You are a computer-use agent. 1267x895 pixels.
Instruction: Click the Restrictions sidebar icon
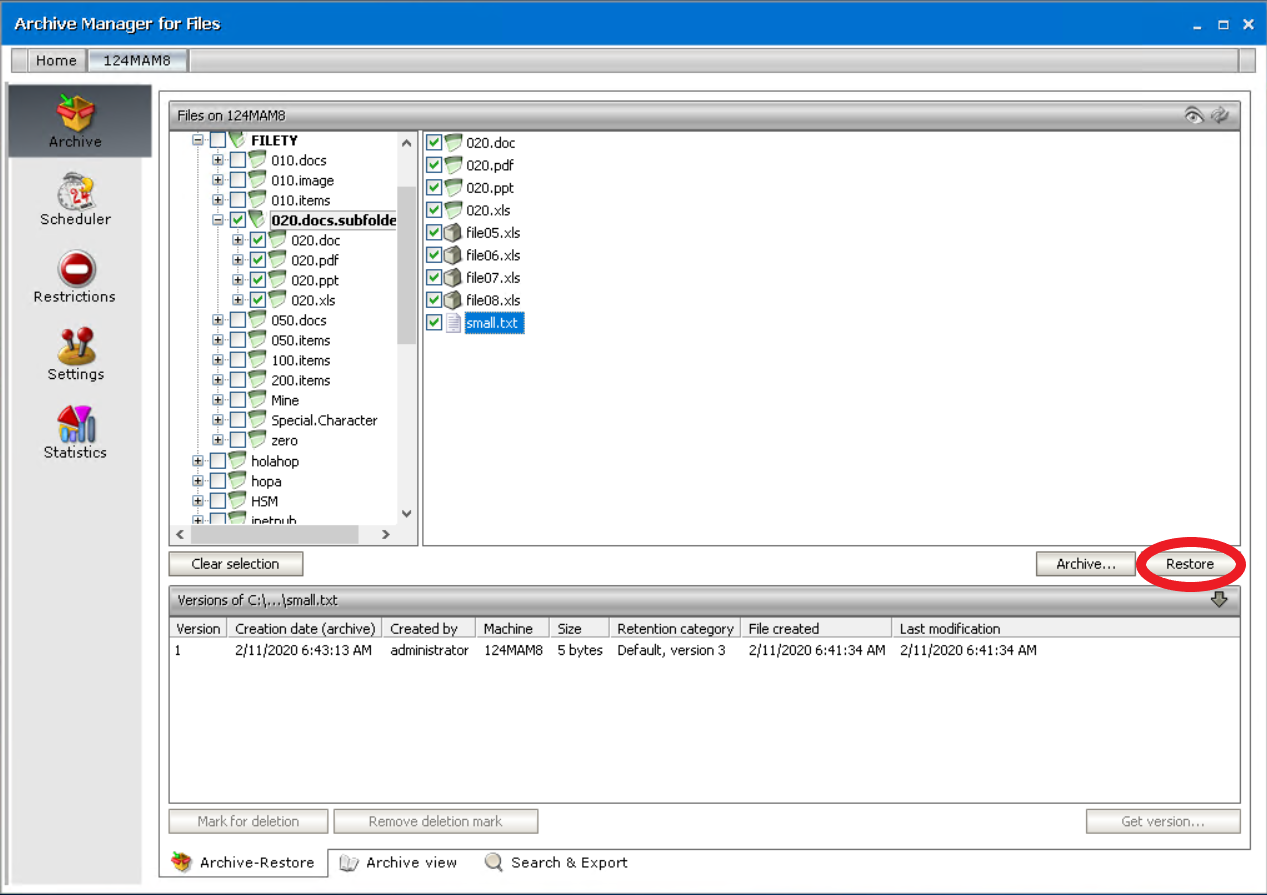75,277
